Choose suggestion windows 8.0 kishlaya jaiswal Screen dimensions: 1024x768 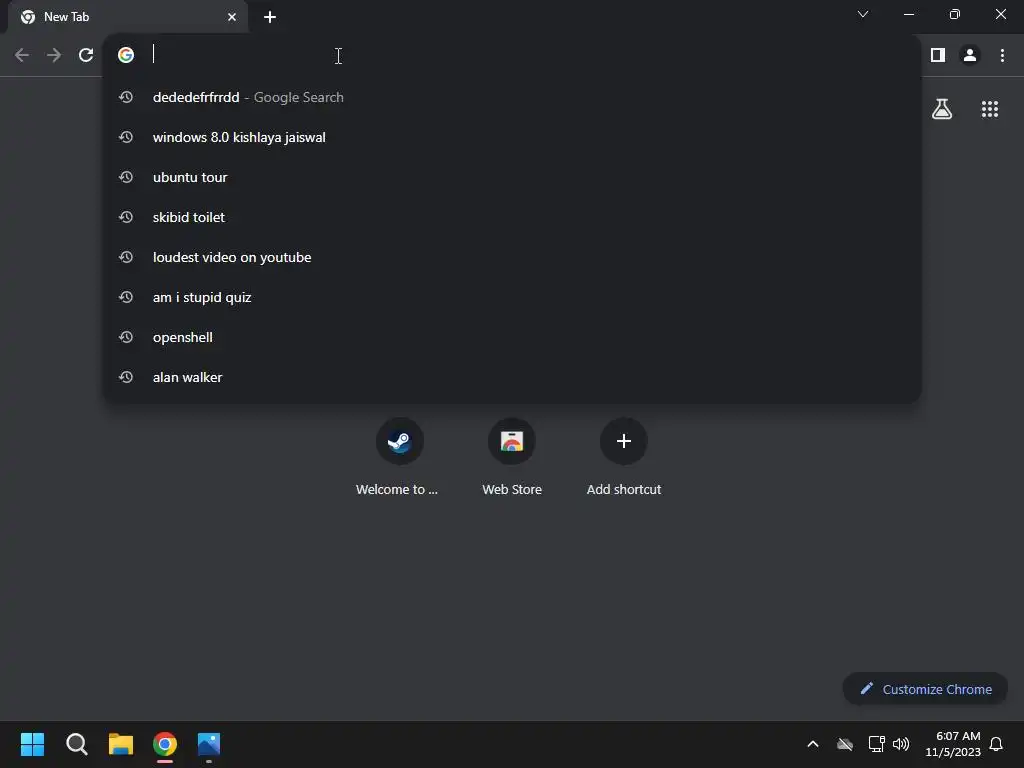point(513,137)
